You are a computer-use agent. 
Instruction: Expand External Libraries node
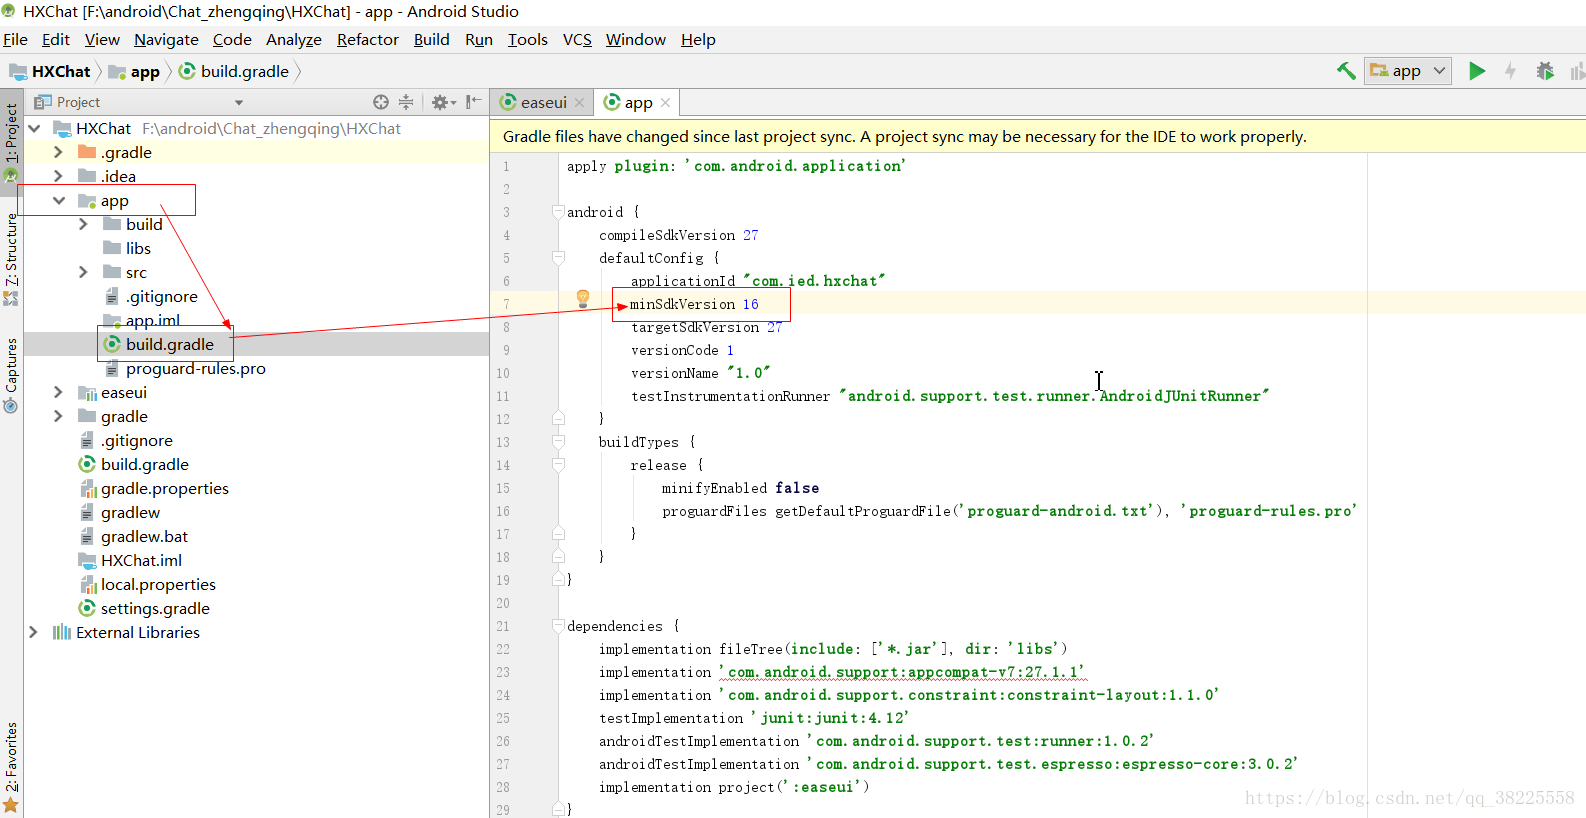coord(34,632)
